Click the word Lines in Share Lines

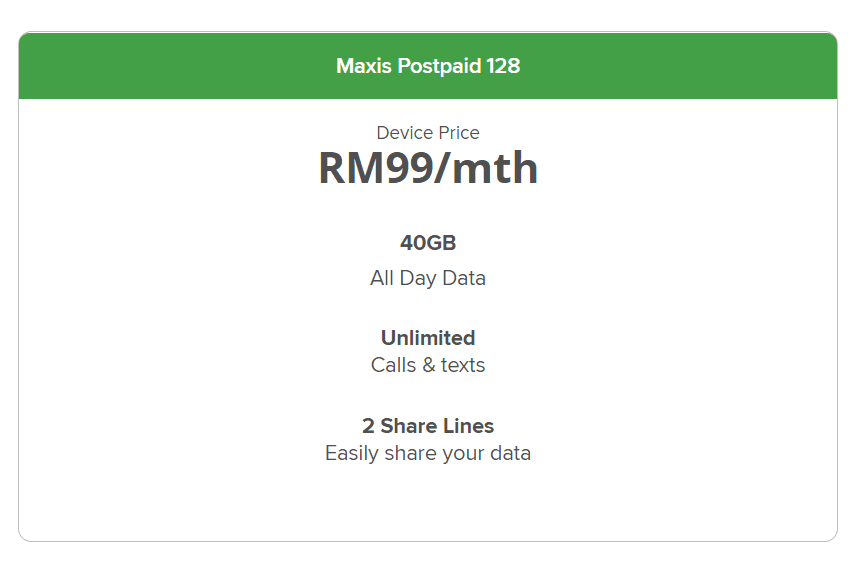[x=474, y=426]
